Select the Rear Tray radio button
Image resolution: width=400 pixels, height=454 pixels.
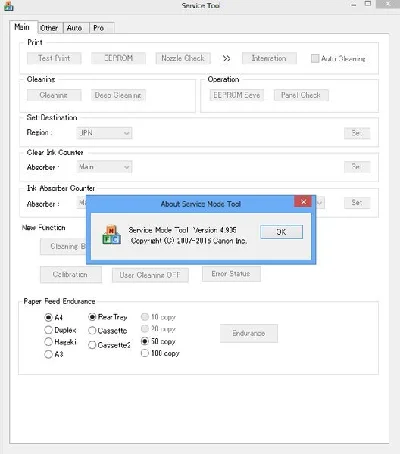coord(92,317)
